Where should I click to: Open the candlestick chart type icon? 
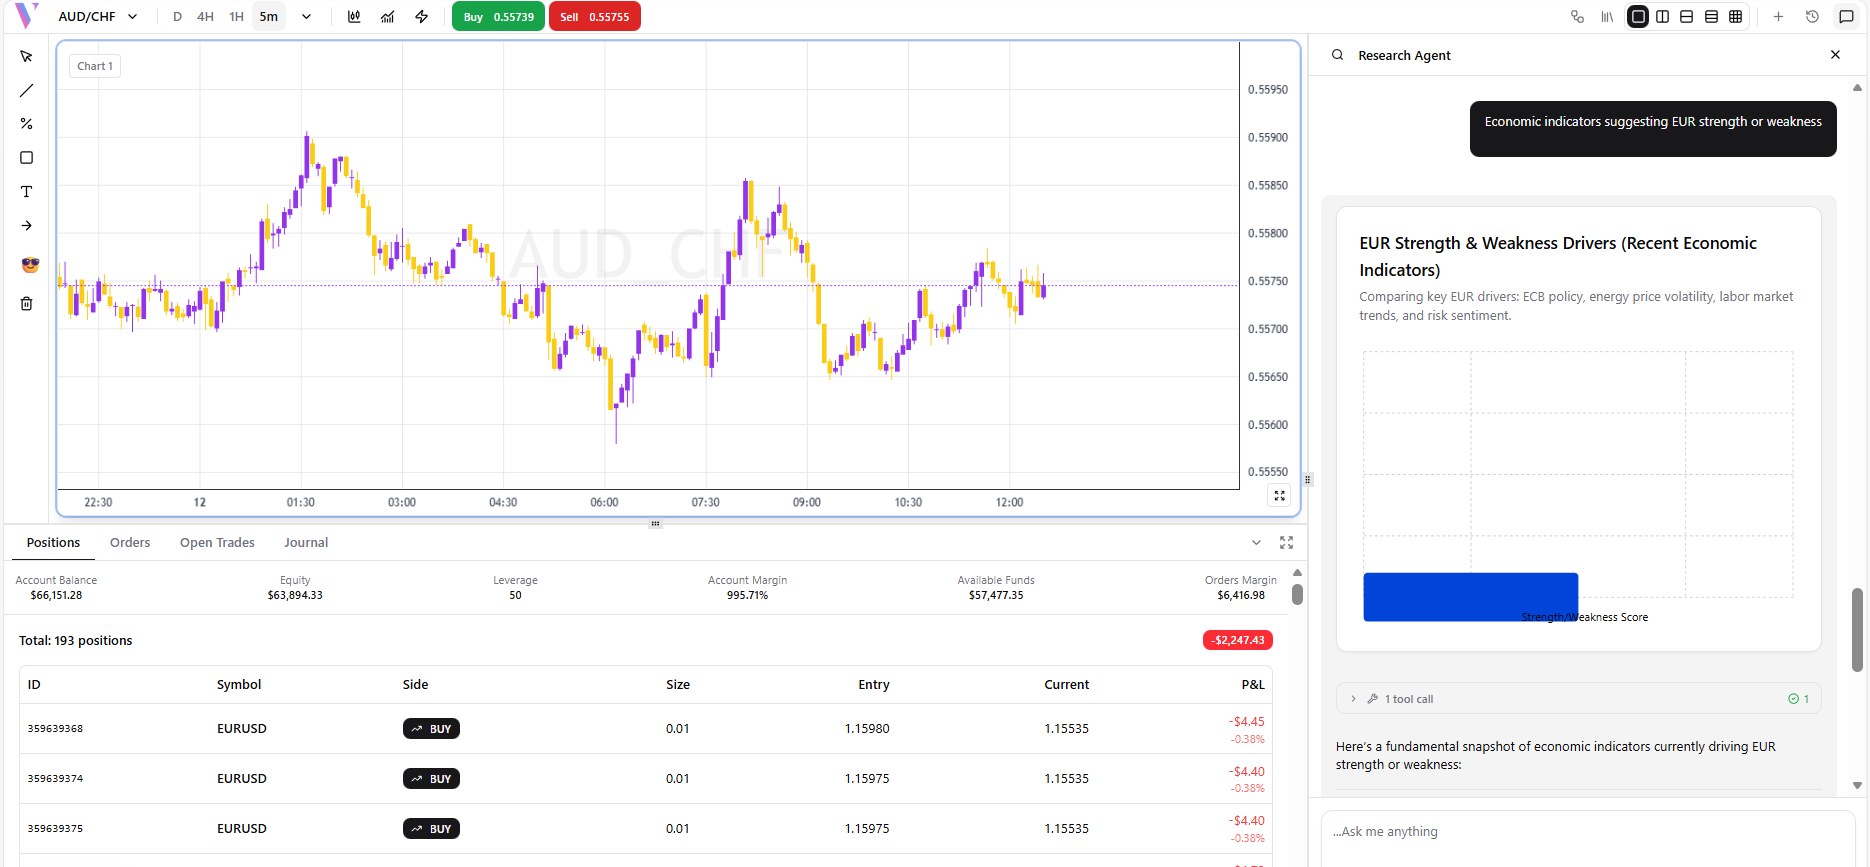pos(354,17)
